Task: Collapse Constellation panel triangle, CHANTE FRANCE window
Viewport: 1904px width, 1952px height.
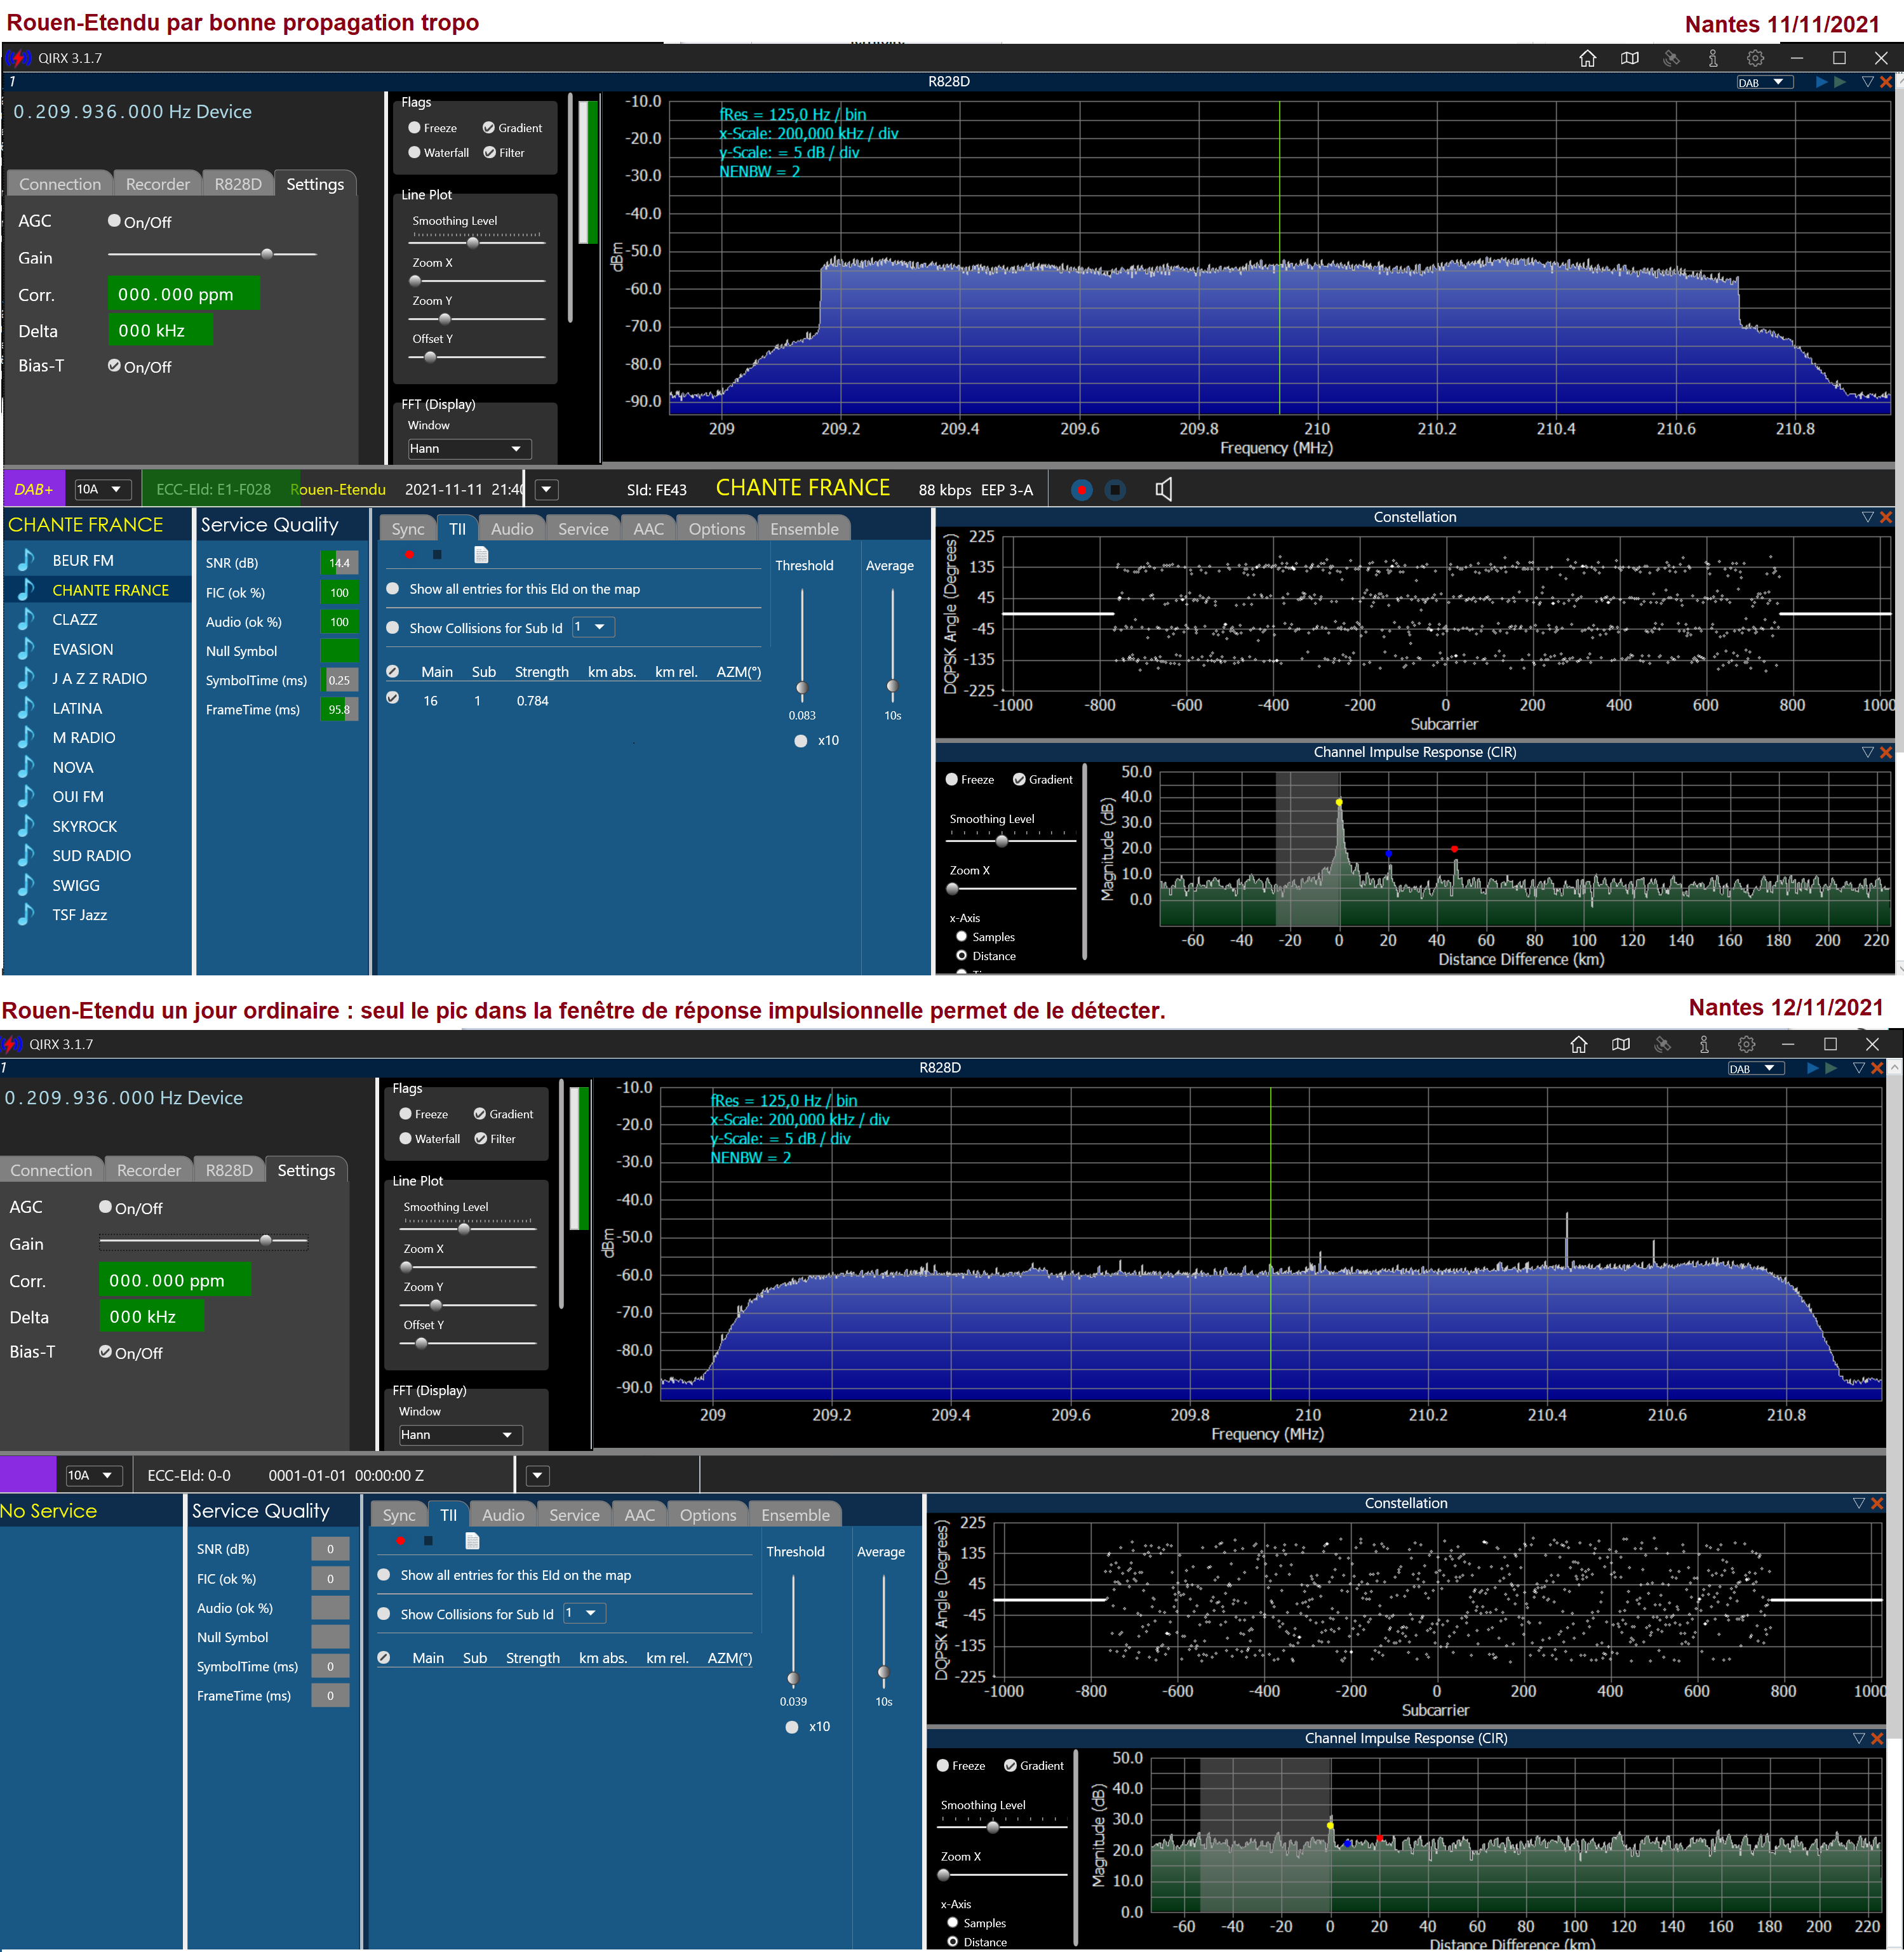Action: pos(1868,517)
